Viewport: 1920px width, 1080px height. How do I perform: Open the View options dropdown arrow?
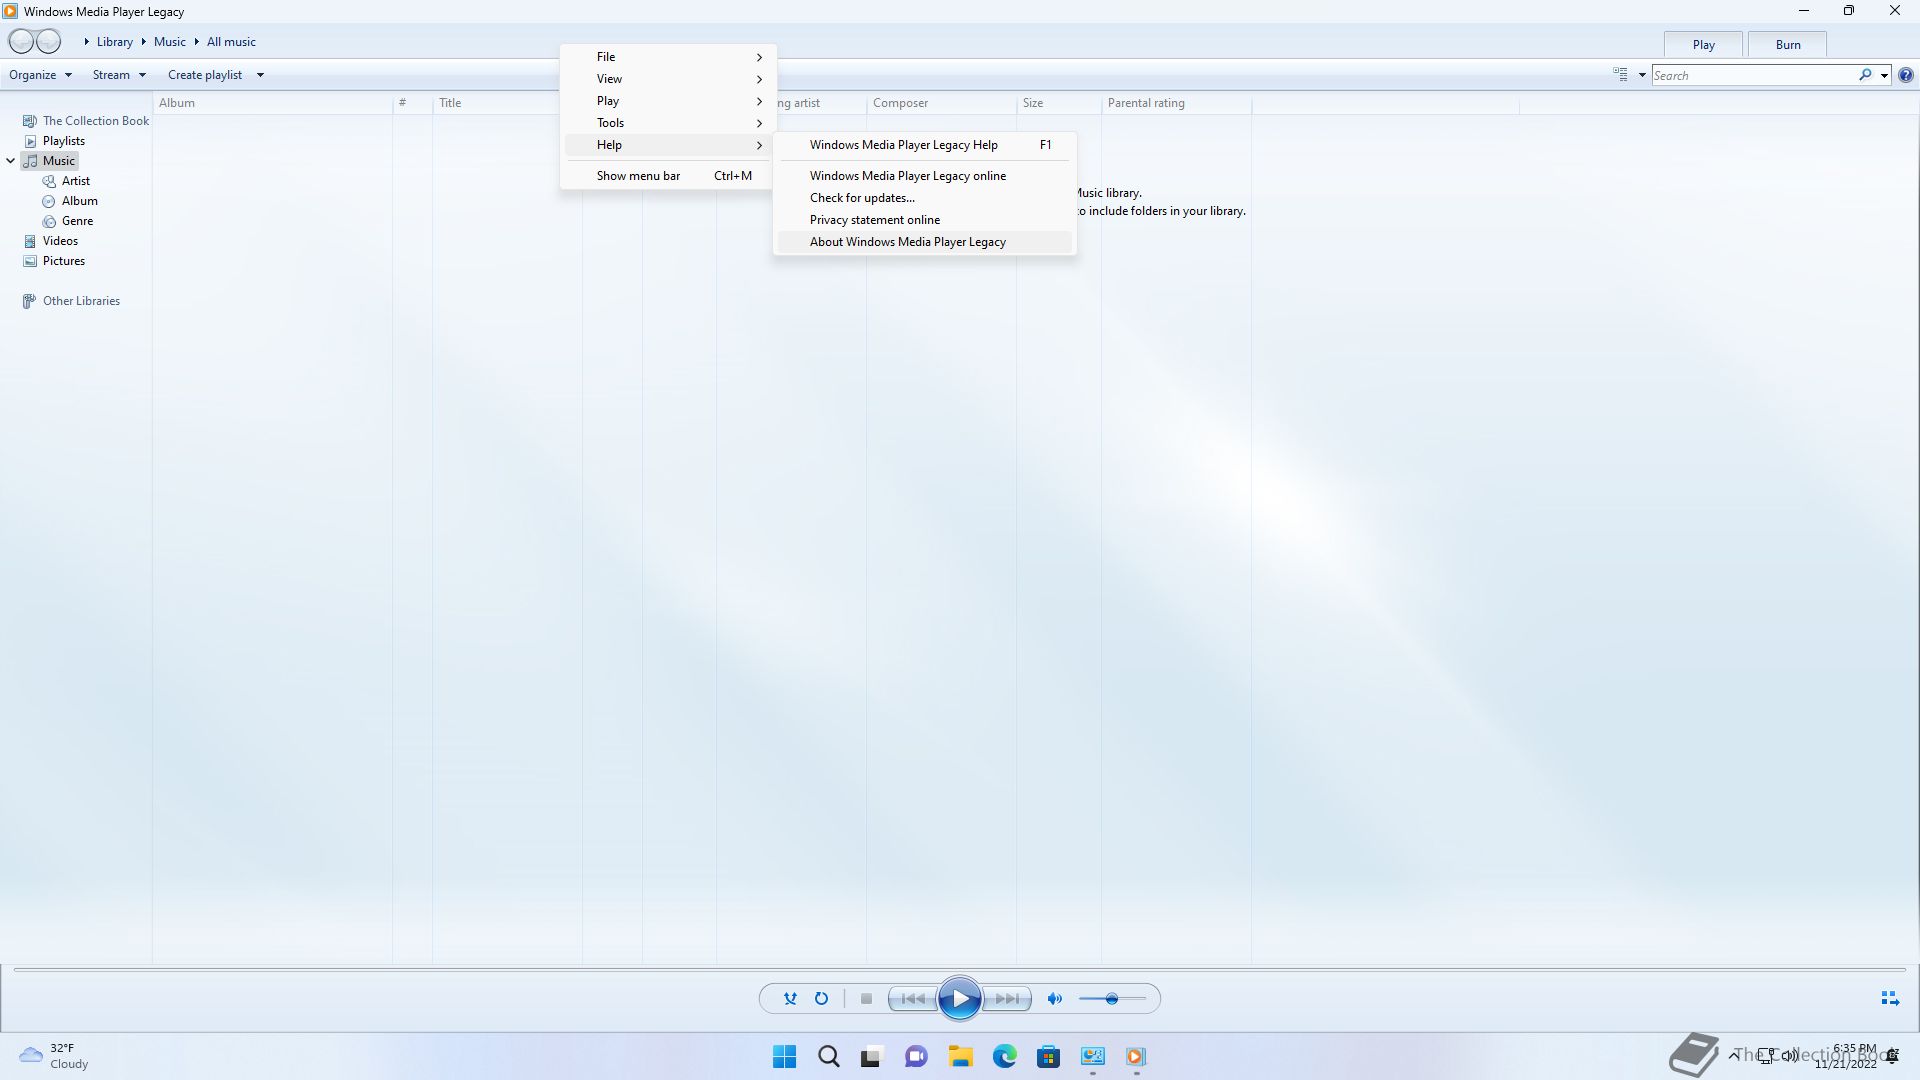pyautogui.click(x=1642, y=75)
